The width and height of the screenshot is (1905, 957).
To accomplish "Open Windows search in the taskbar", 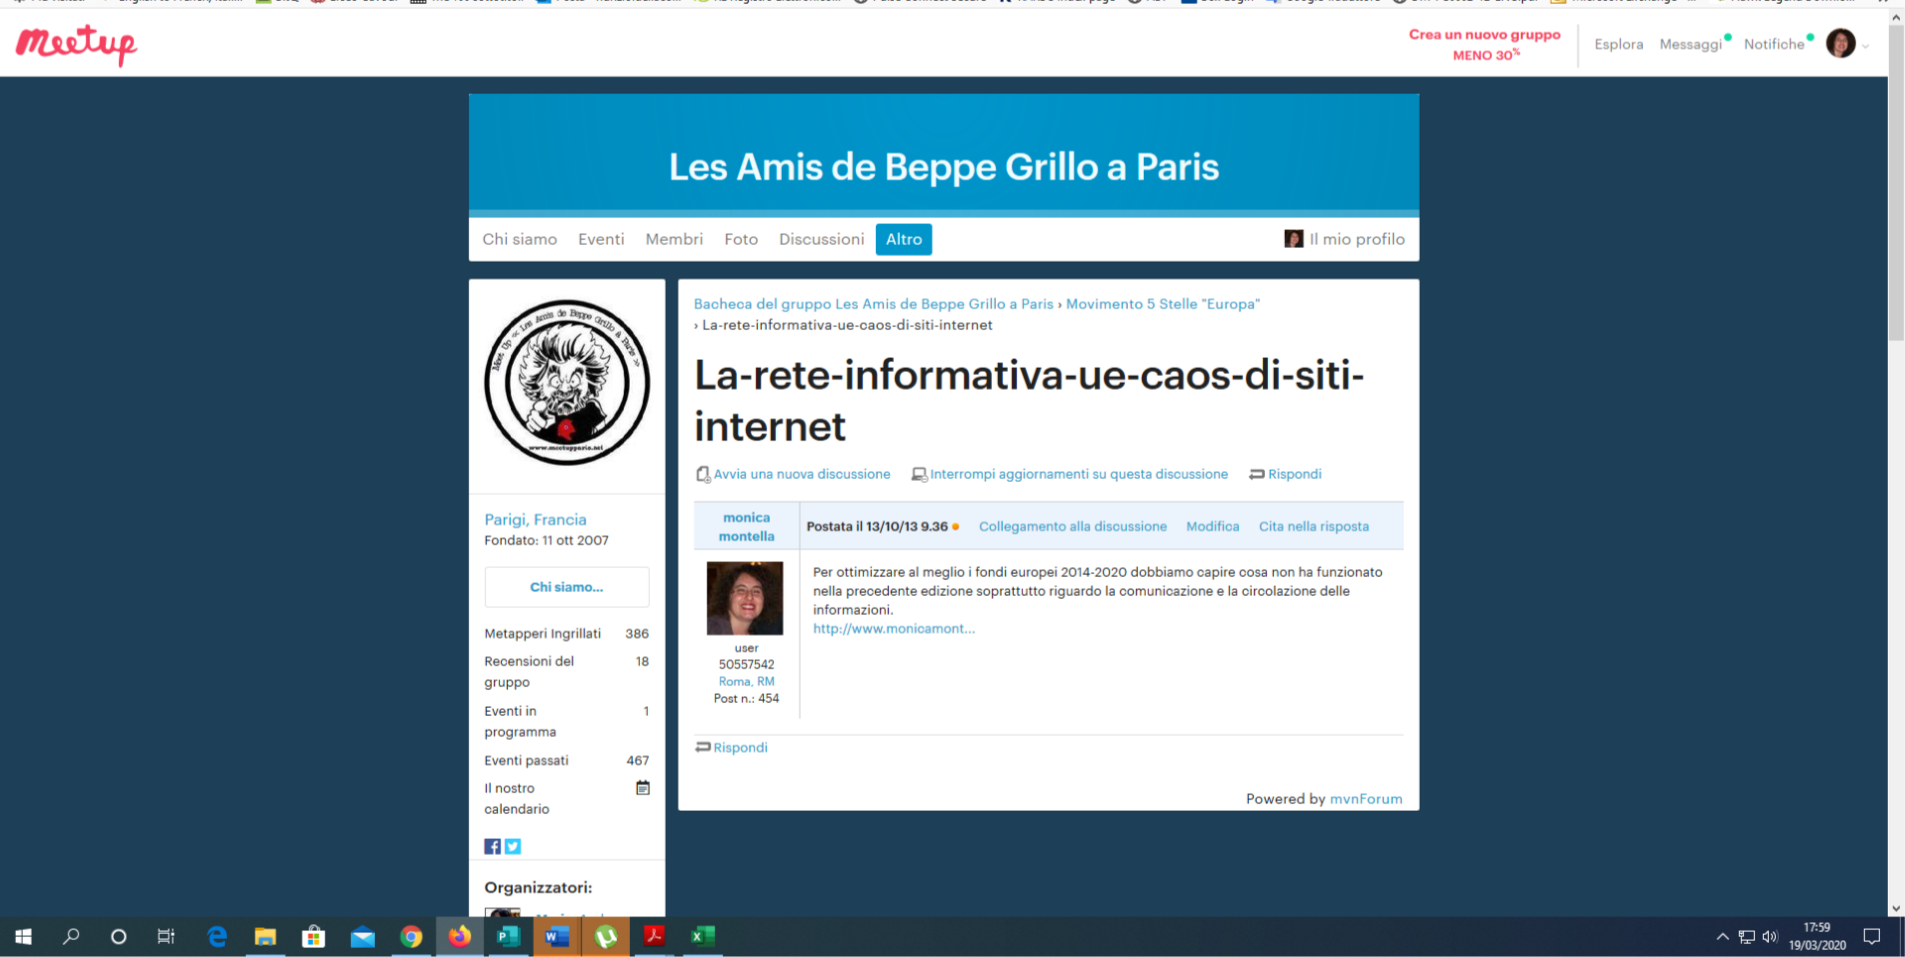I will coord(71,936).
